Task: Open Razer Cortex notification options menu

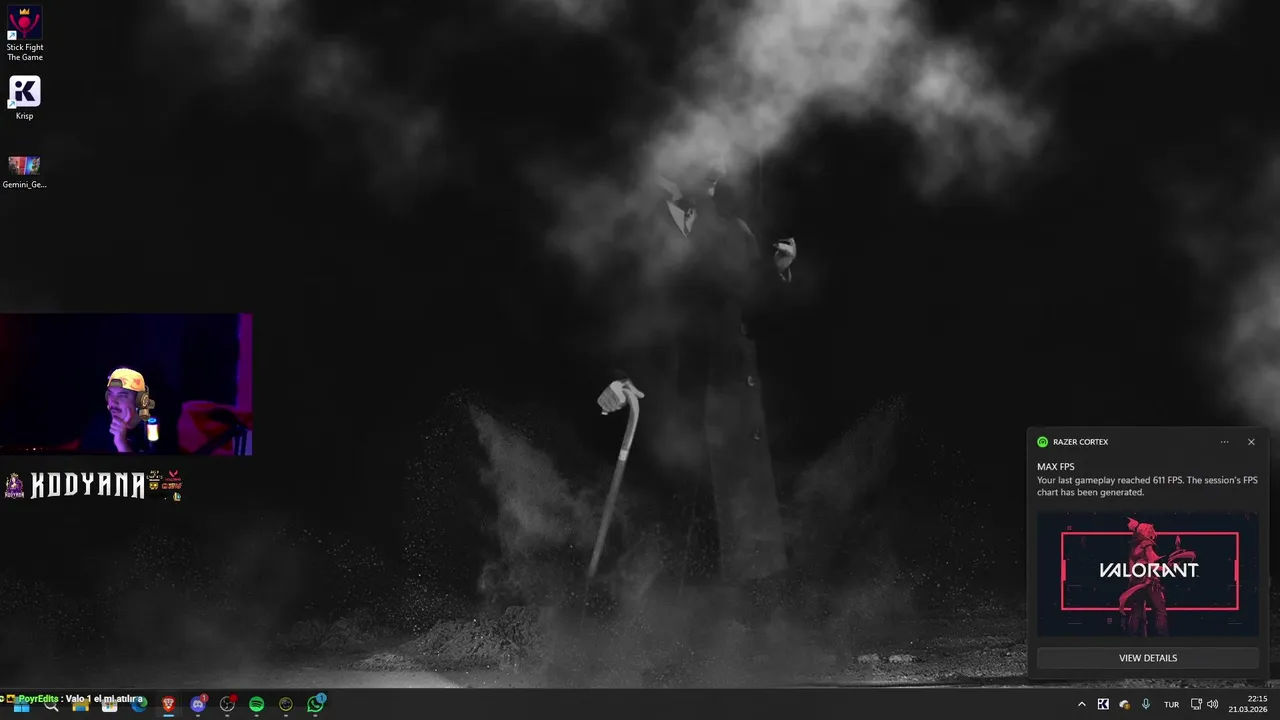Action: (1224, 442)
